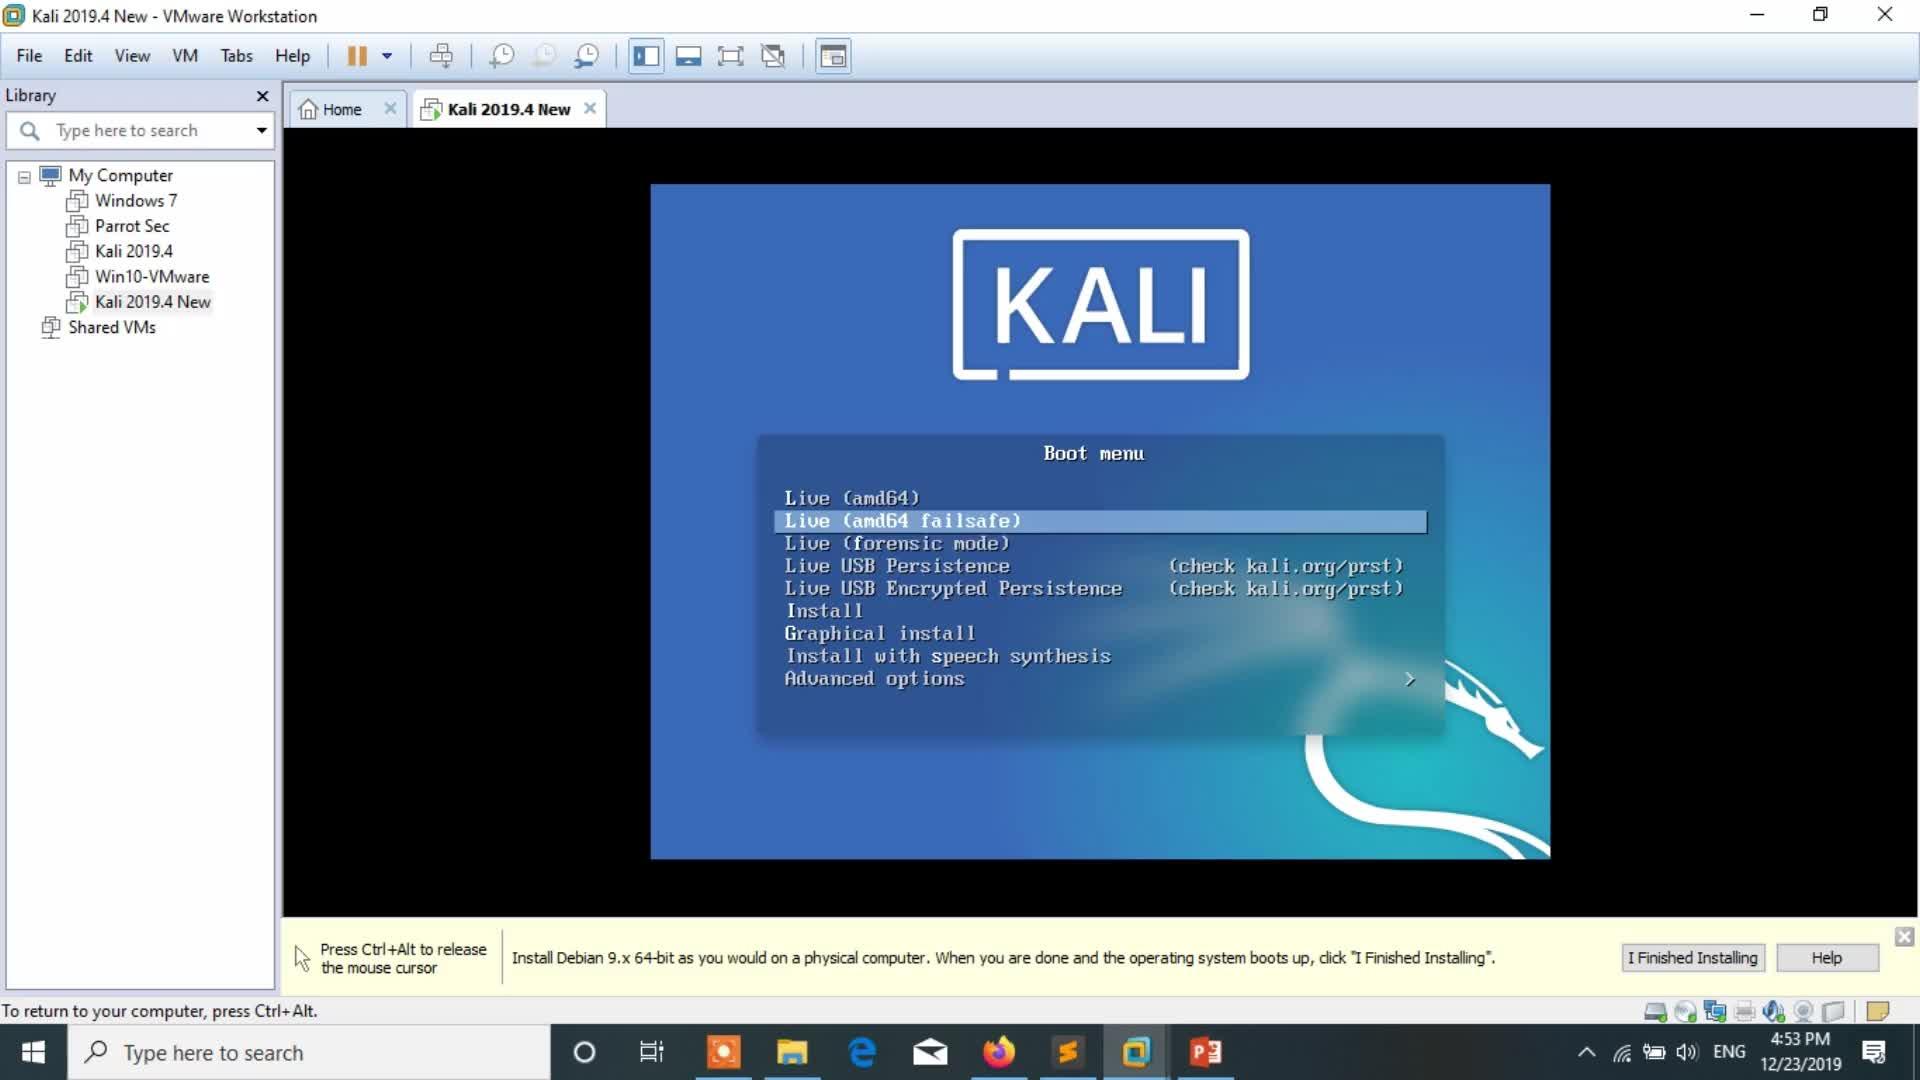
Task: Click the network adapter status icon
Action: pos(1715,1011)
